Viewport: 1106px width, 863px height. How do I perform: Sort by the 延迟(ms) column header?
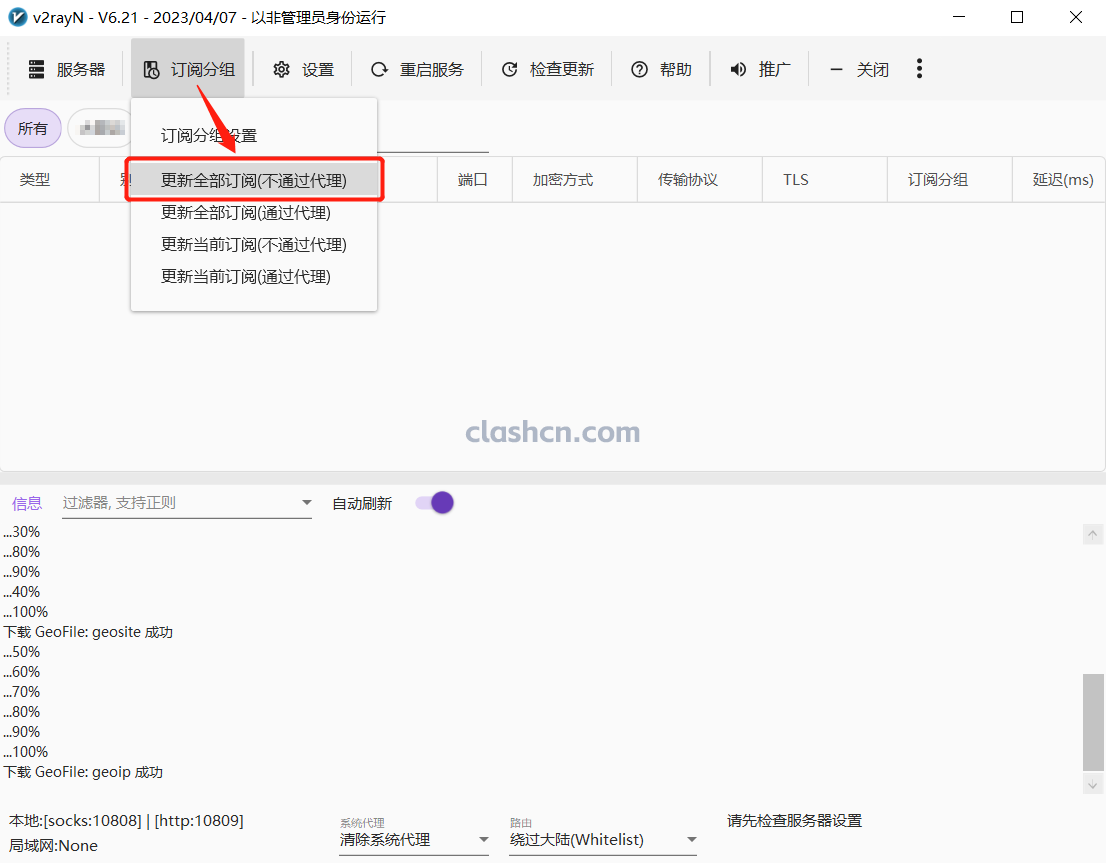1059,180
